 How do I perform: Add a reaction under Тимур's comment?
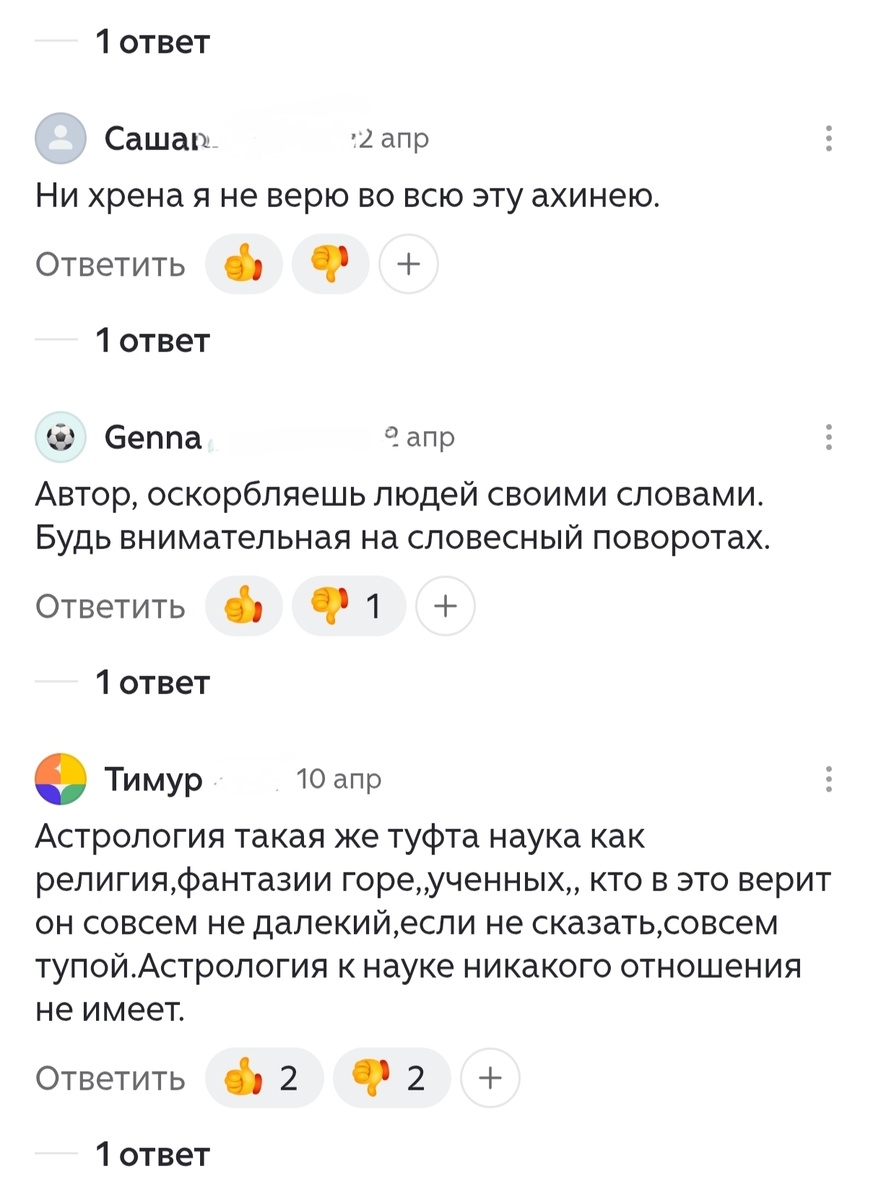tap(490, 1078)
